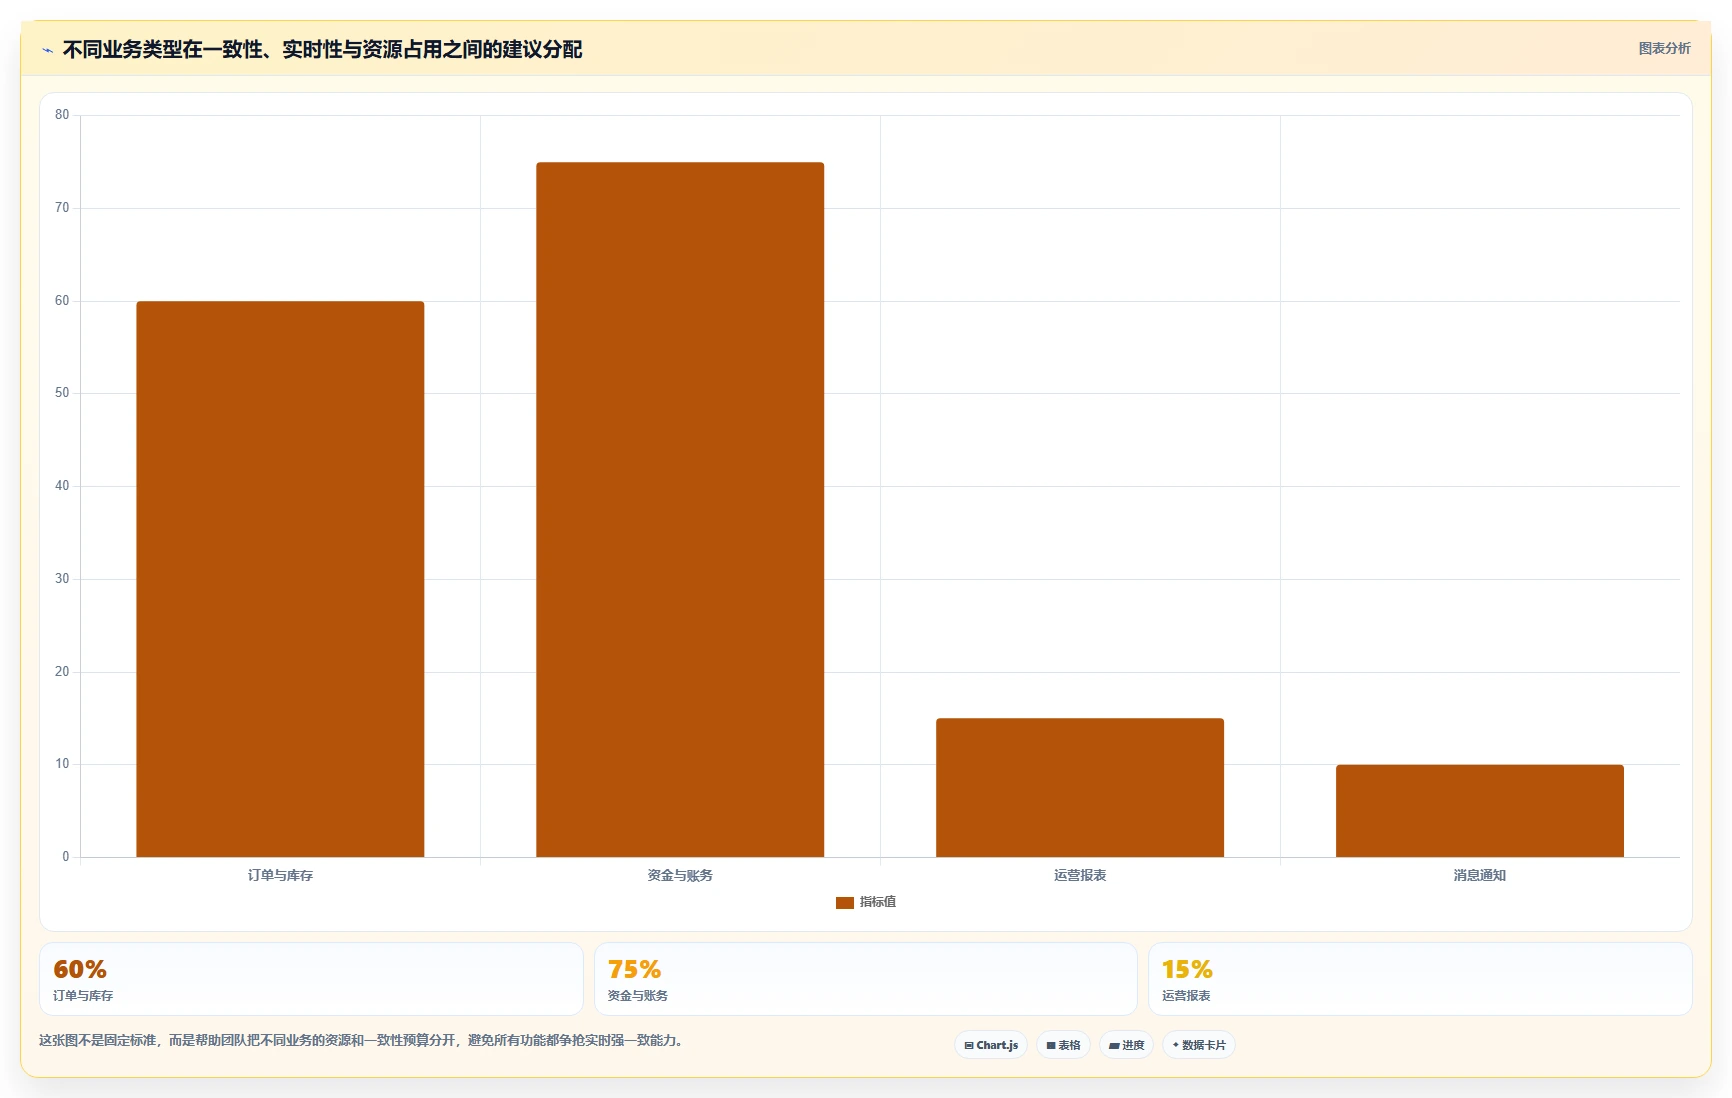Click the 表格 tag chip

(x=1063, y=1045)
